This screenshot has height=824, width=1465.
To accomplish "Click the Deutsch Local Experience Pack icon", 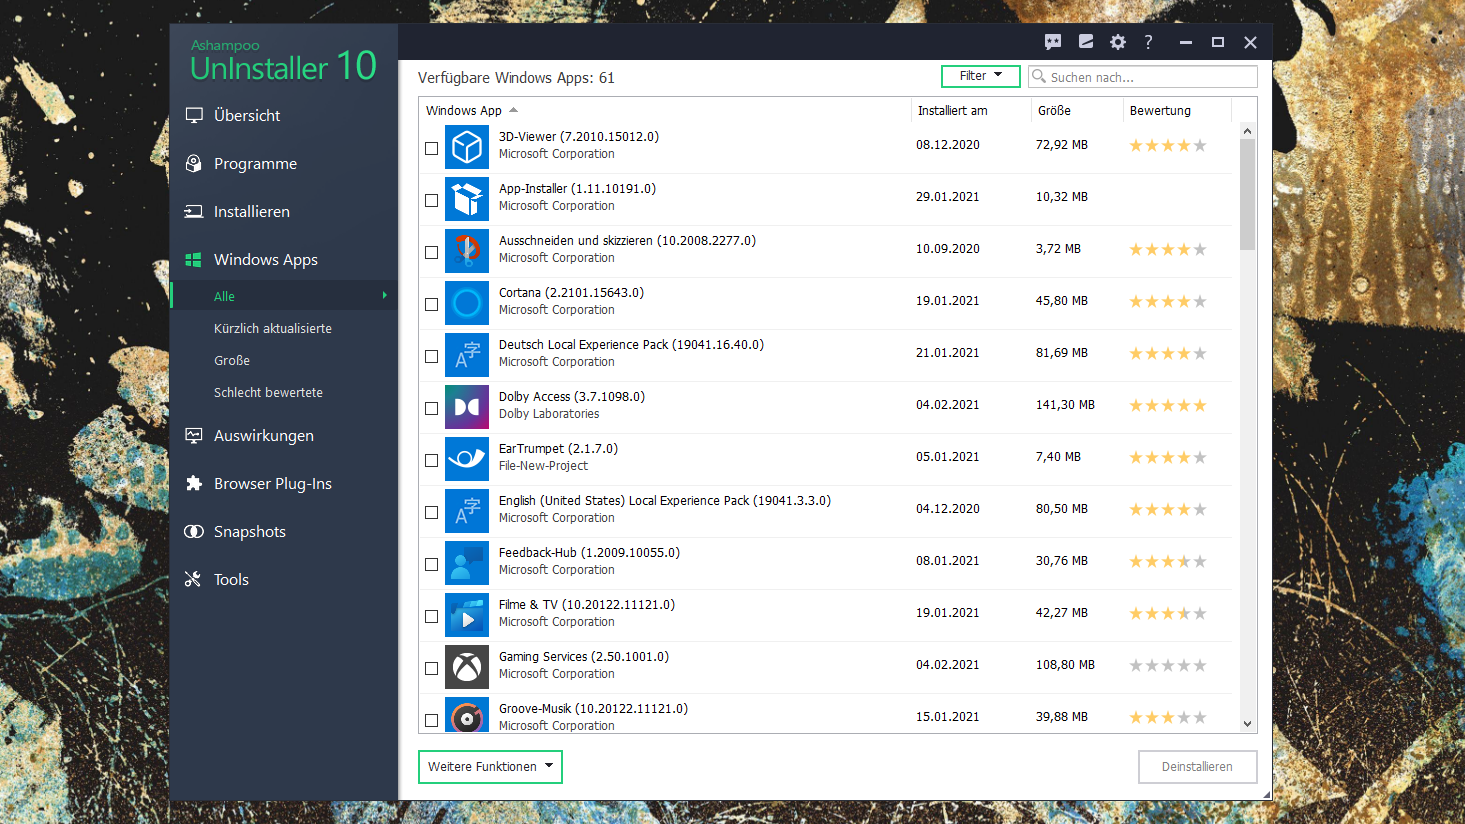I will coord(467,355).
